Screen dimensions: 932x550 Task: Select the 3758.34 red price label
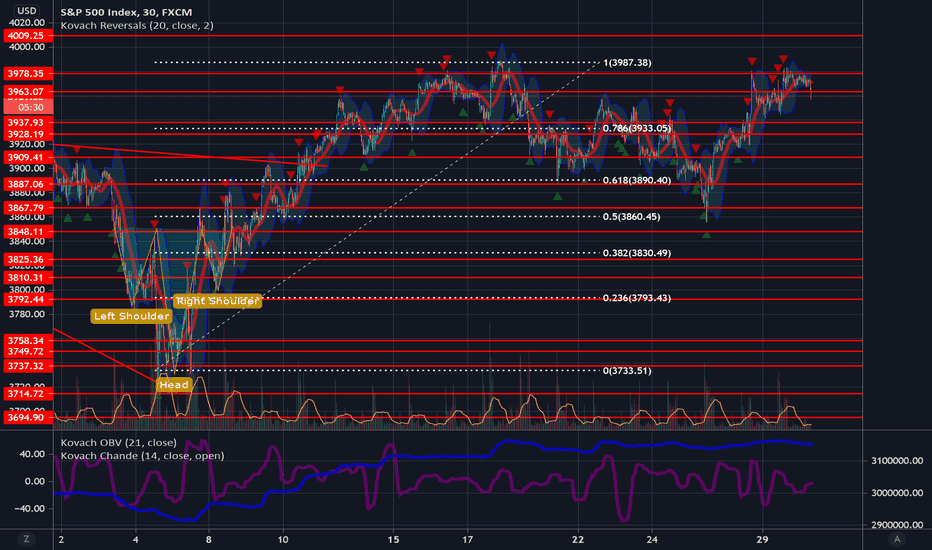click(28, 341)
